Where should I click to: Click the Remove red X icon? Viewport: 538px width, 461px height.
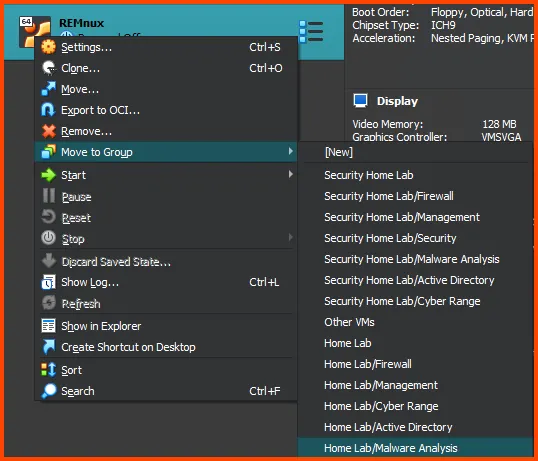[x=48, y=131]
